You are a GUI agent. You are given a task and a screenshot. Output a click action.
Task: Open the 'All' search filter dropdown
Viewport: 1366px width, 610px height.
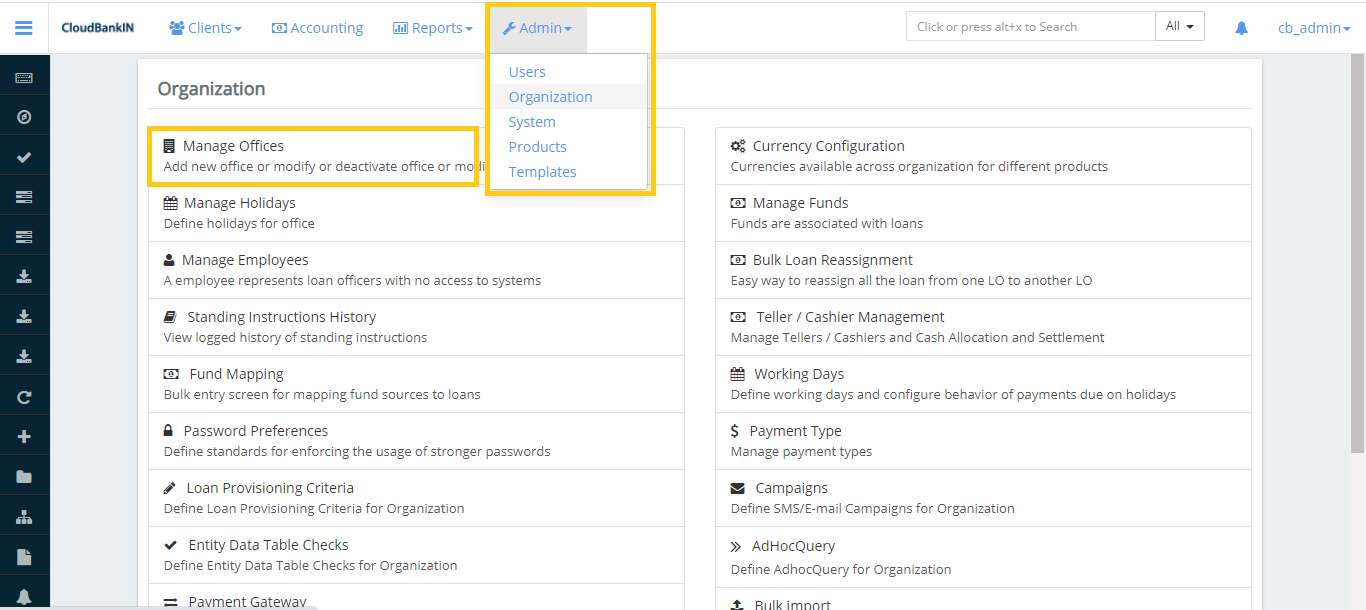1179,26
